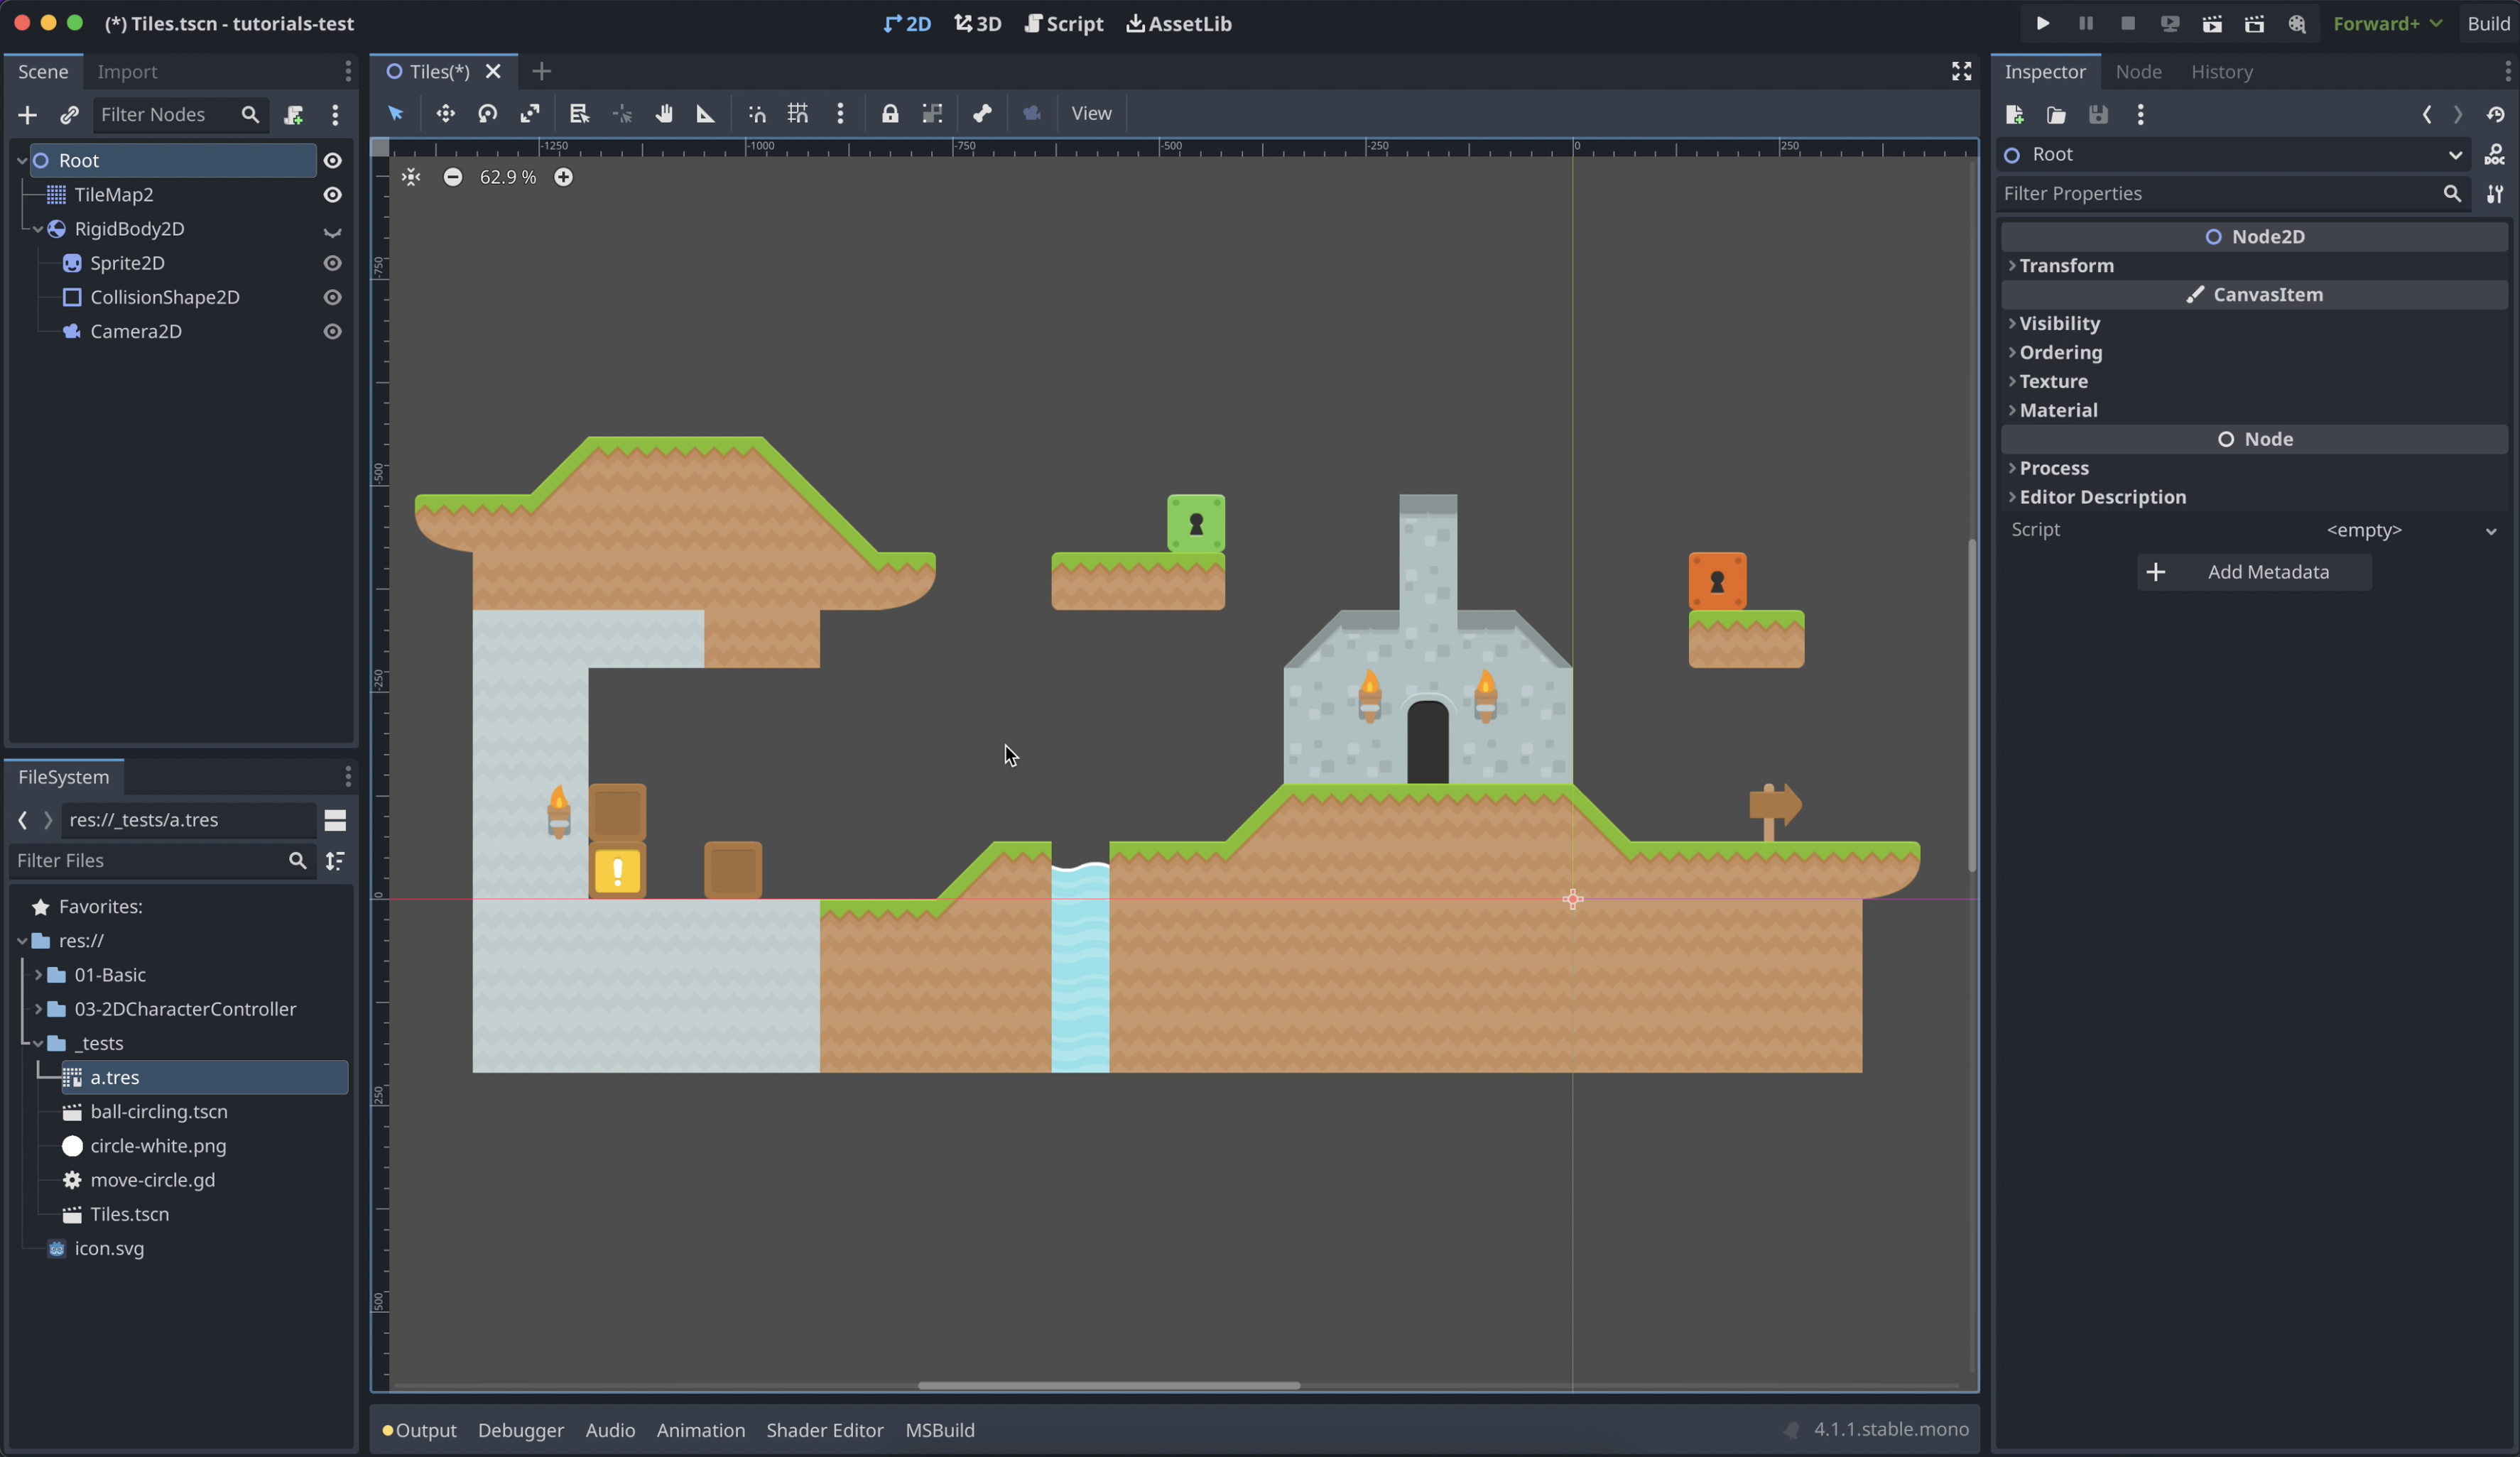The width and height of the screenshot is (2520, 1457).
Task: Open the View menu in toolbar
Action: 1091,114
